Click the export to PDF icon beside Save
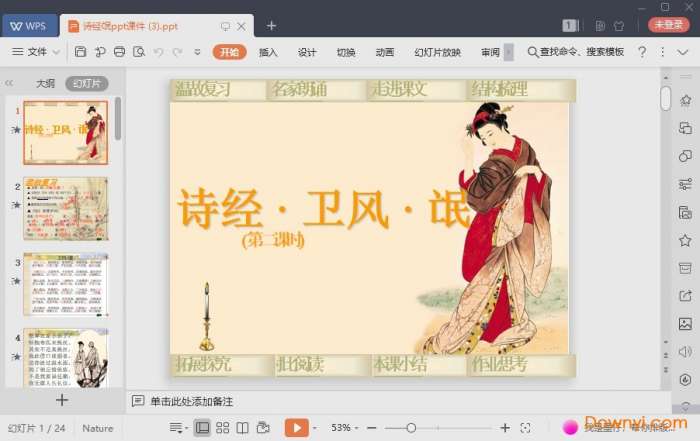The height and width of the screenshot is (441, 700). pyautogui.click(x=100, y=52)
